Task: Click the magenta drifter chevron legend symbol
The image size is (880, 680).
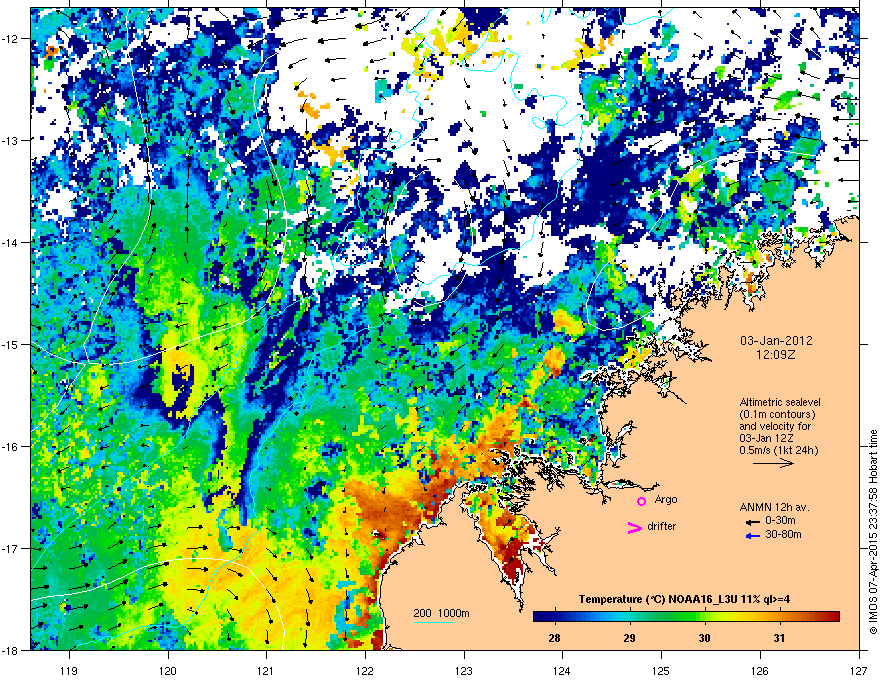Action: coord(635,527)
